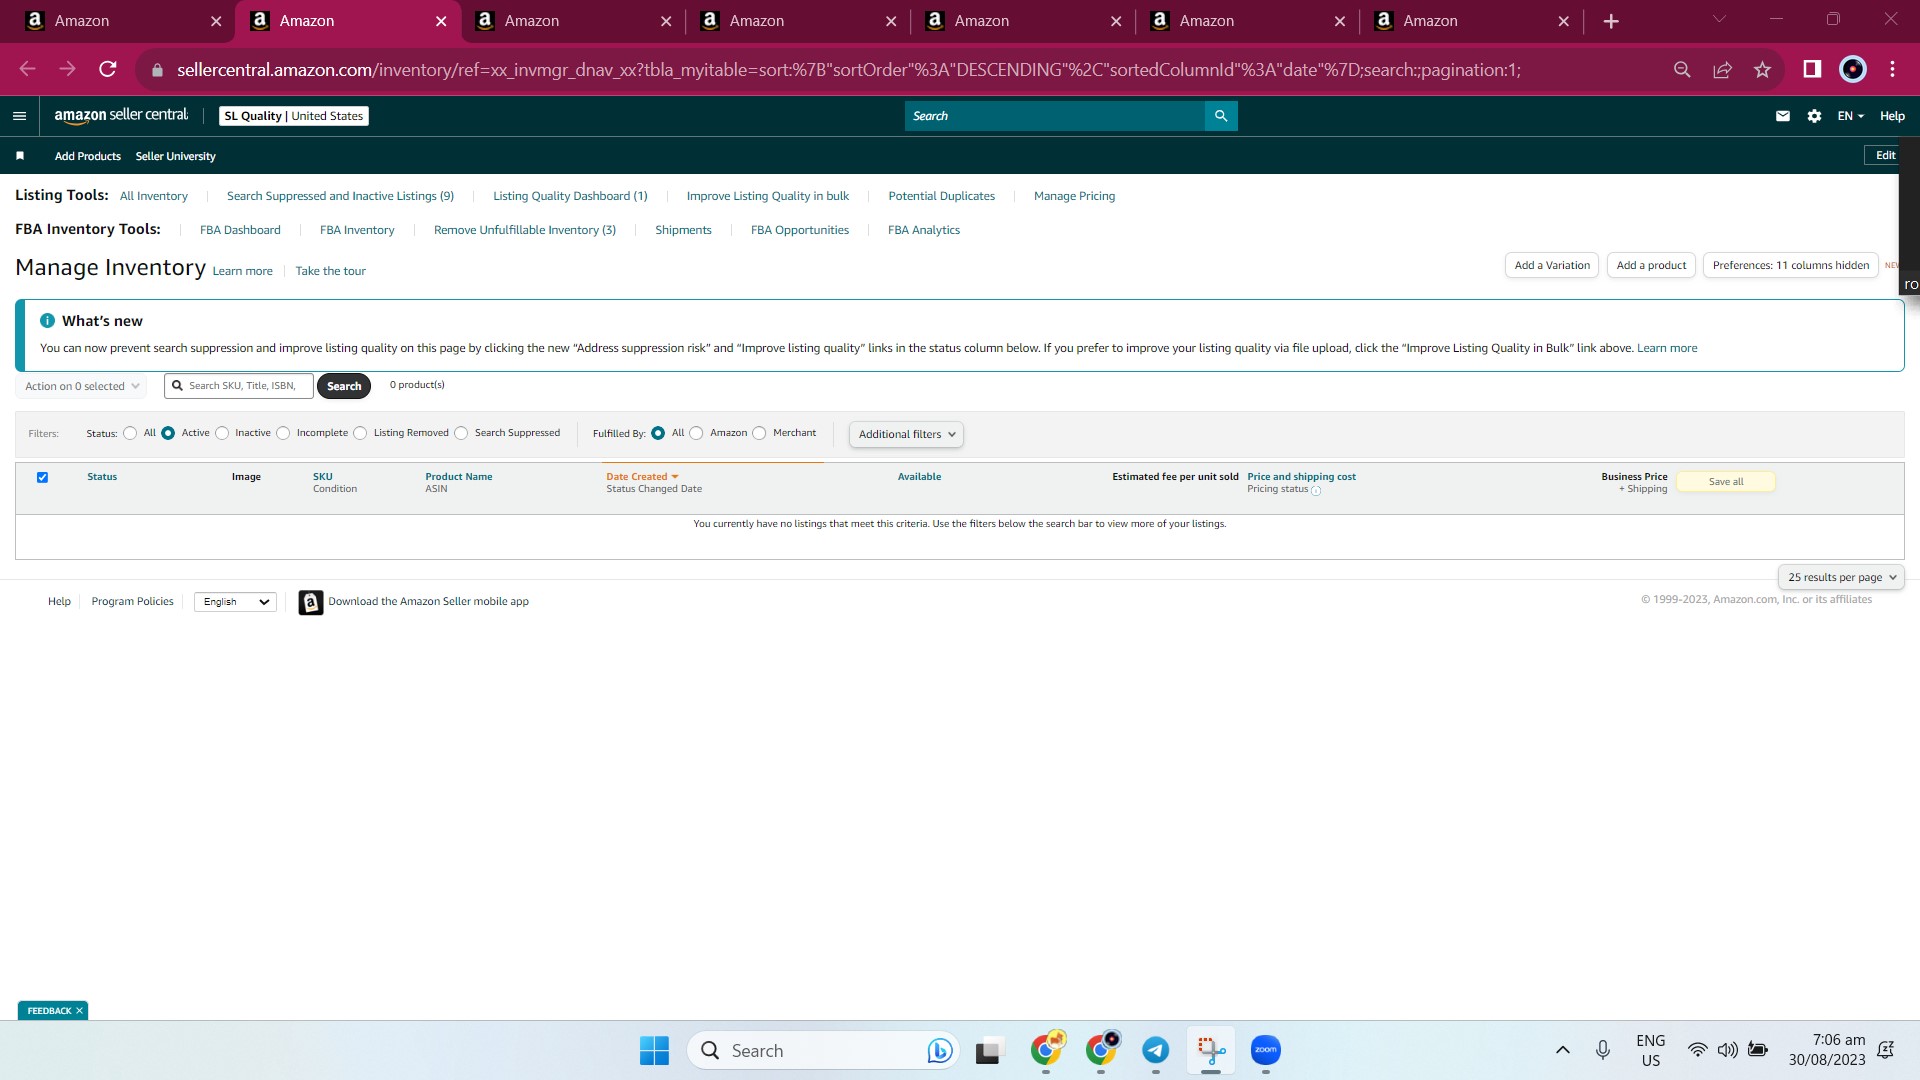Click the top Seller Central search box
1920x1080 pixels.
coord(1055,116)
